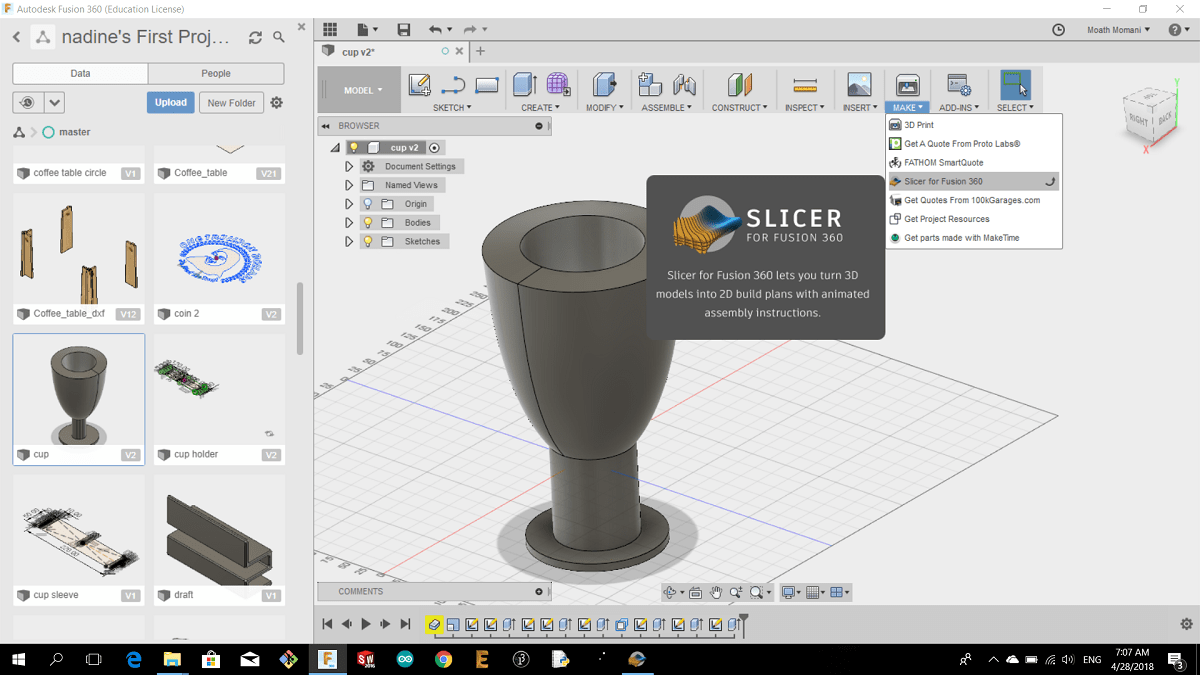Open the Show Data Panel grid icon

[330, 29]
